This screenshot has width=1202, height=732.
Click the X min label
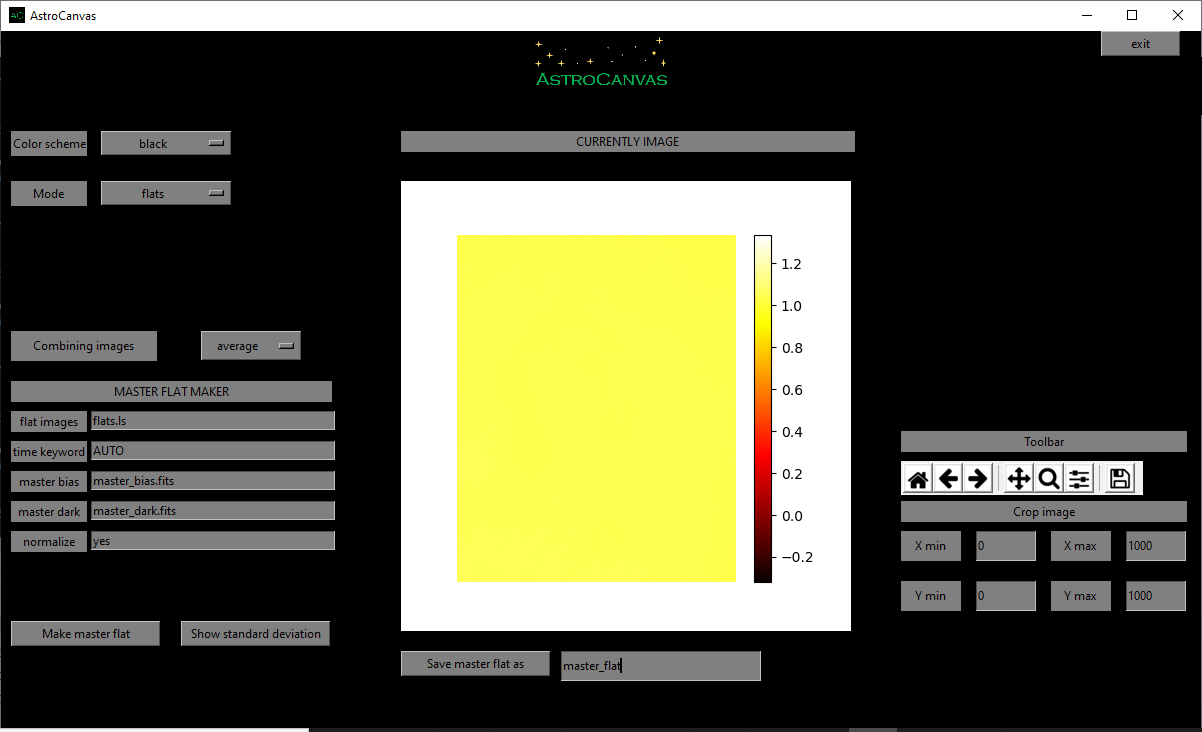(x=931, y=546)
